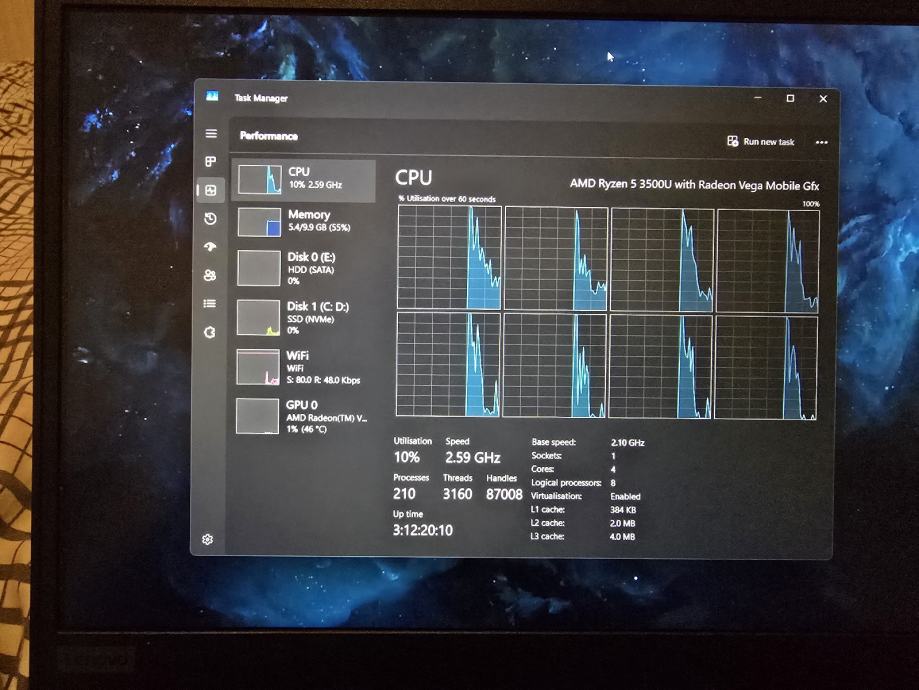Click the Base speed 2.10 GHz value
The image size is (919, 690).
(627, 443)
